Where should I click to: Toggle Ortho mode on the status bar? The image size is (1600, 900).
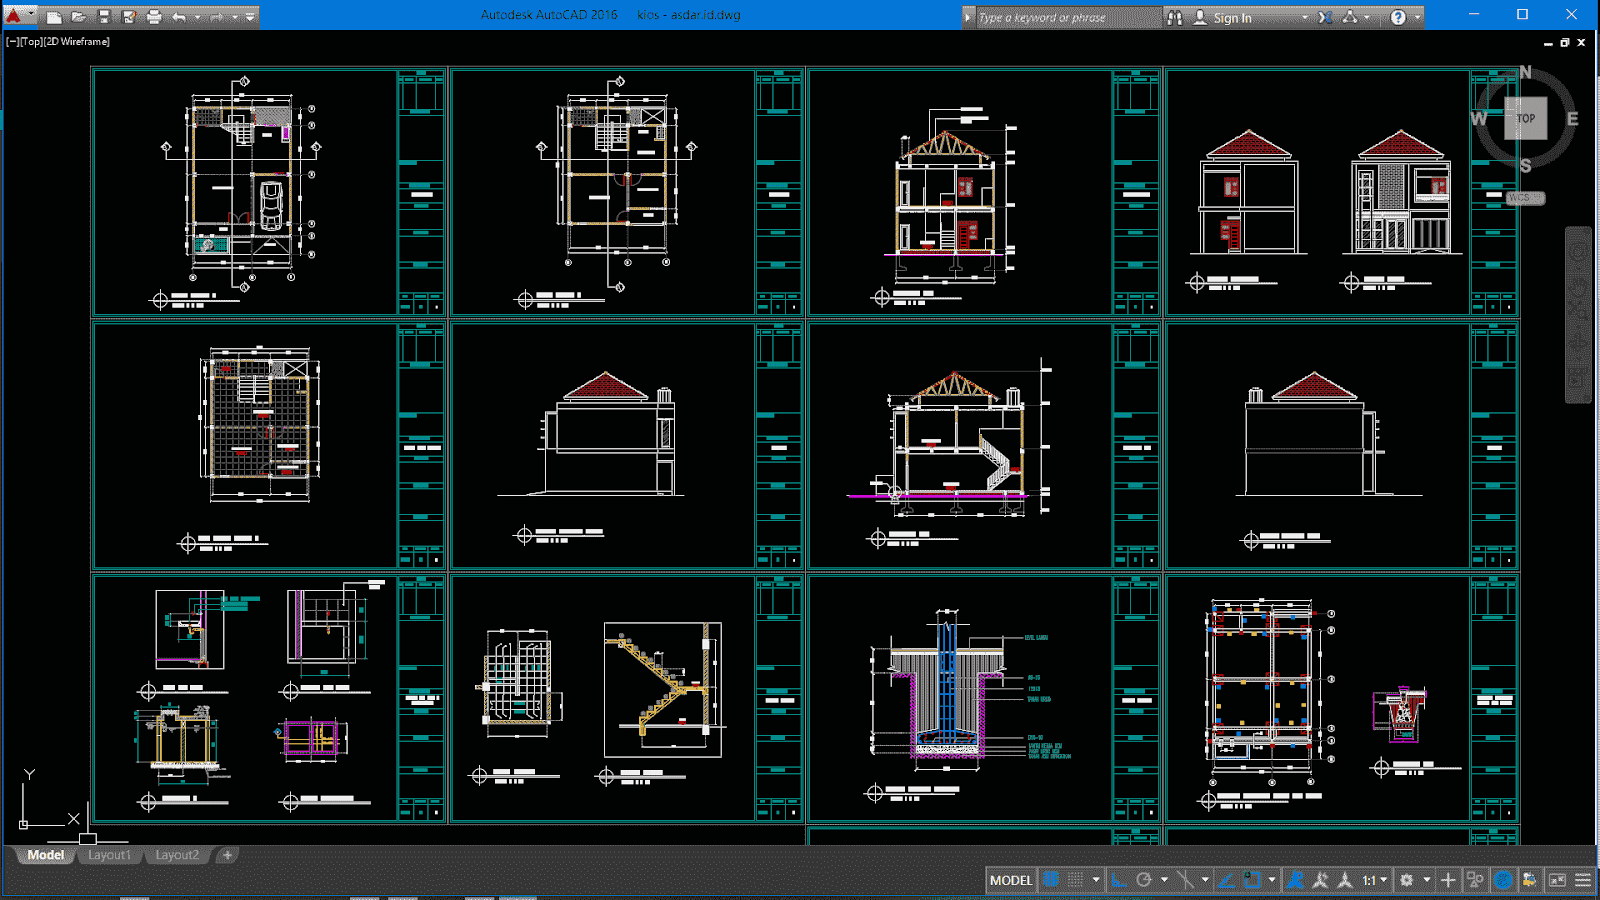click(1118, 880)
